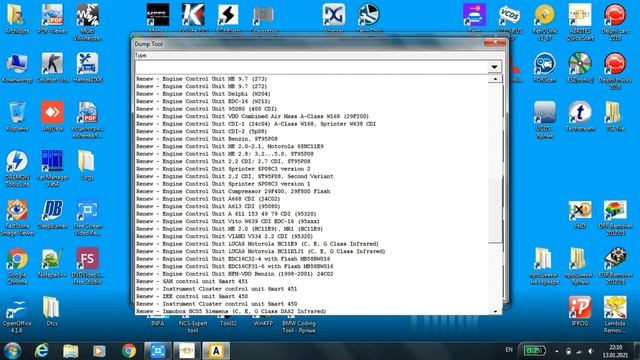Open Delphi cars 2016 desktop icon
The height and width of the screenshot is (360, 640).
tap(615, 22)
